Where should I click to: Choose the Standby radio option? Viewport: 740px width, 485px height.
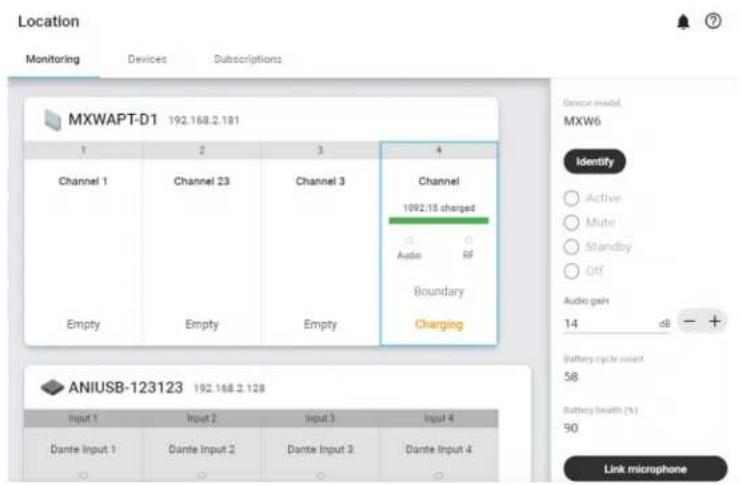(x=571, y=247)
